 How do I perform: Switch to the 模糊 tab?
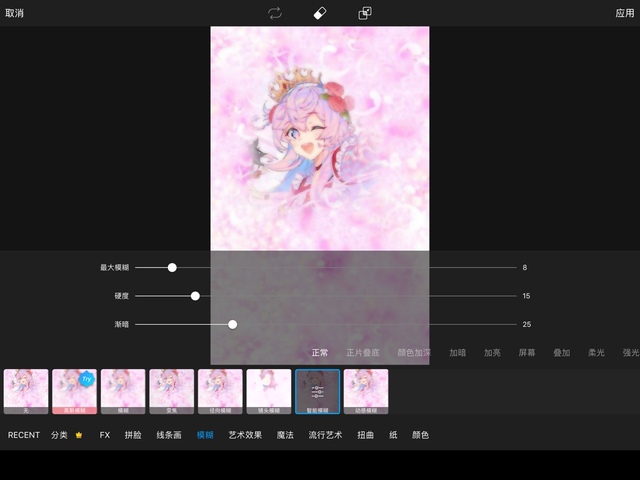click(205, 435)
